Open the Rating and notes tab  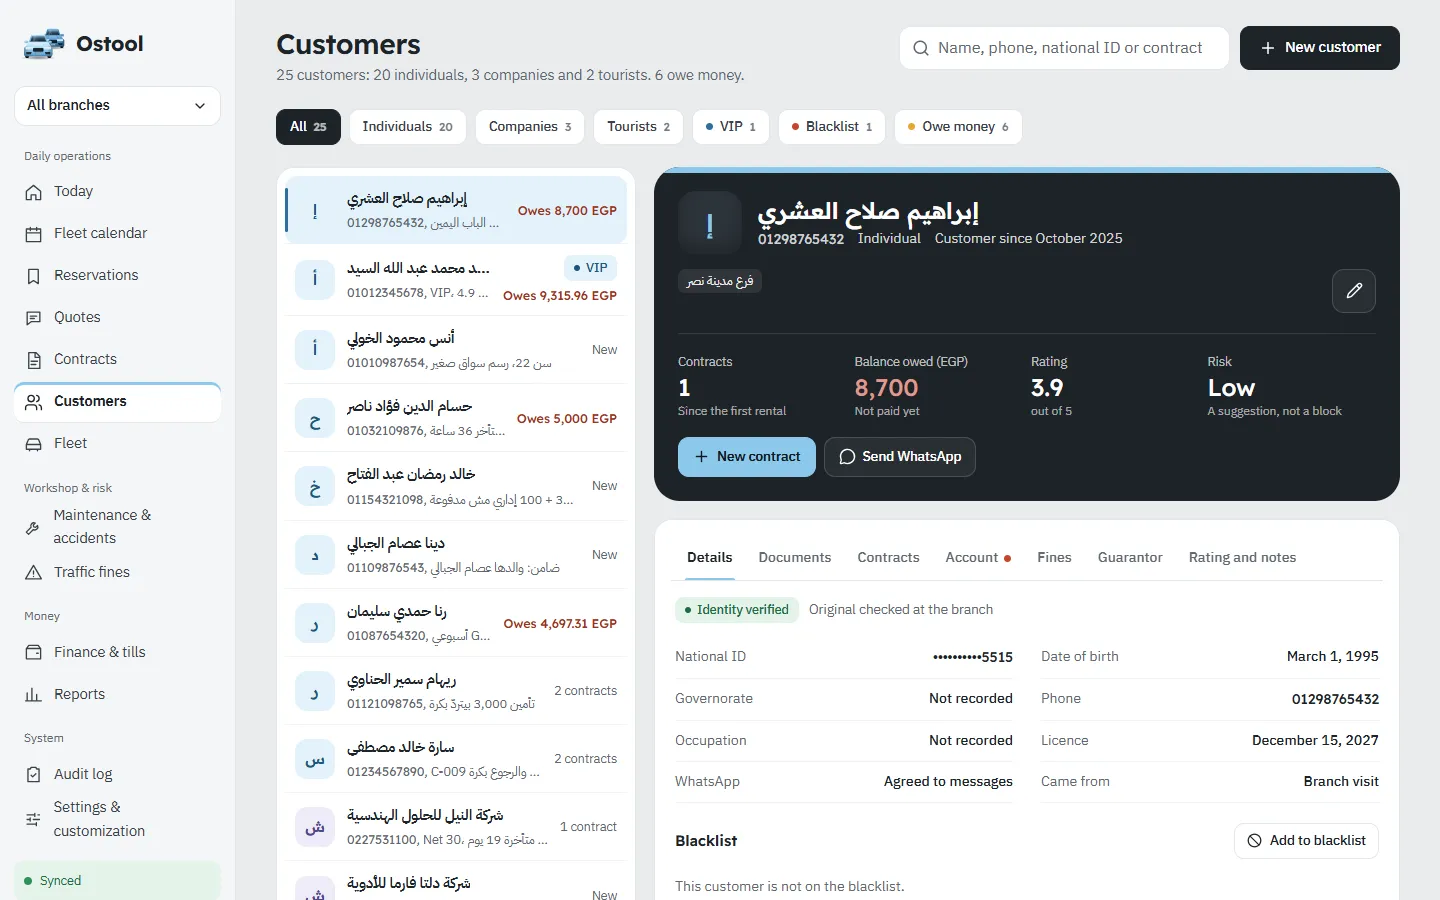[x=1242, y=558]
